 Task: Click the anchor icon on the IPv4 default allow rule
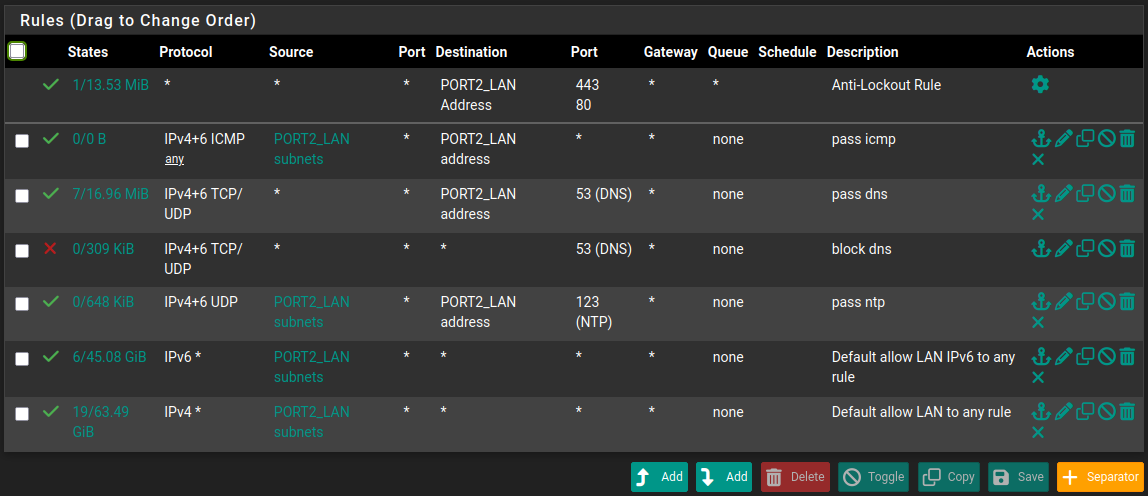1040,411
